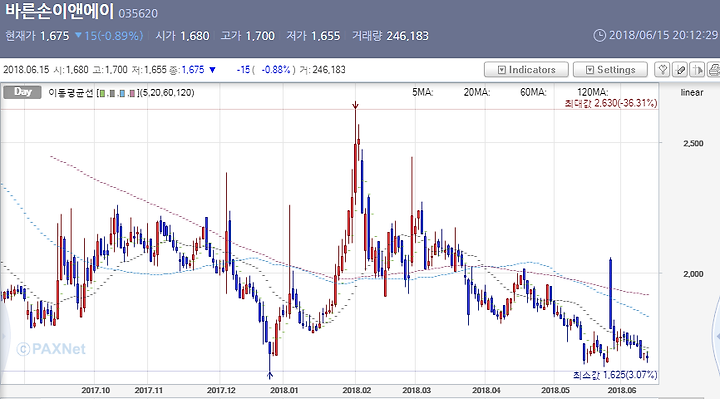Open the Indicators dropdown
The width and height of the screenshot is (720, 399).
(x=526, y=70)
